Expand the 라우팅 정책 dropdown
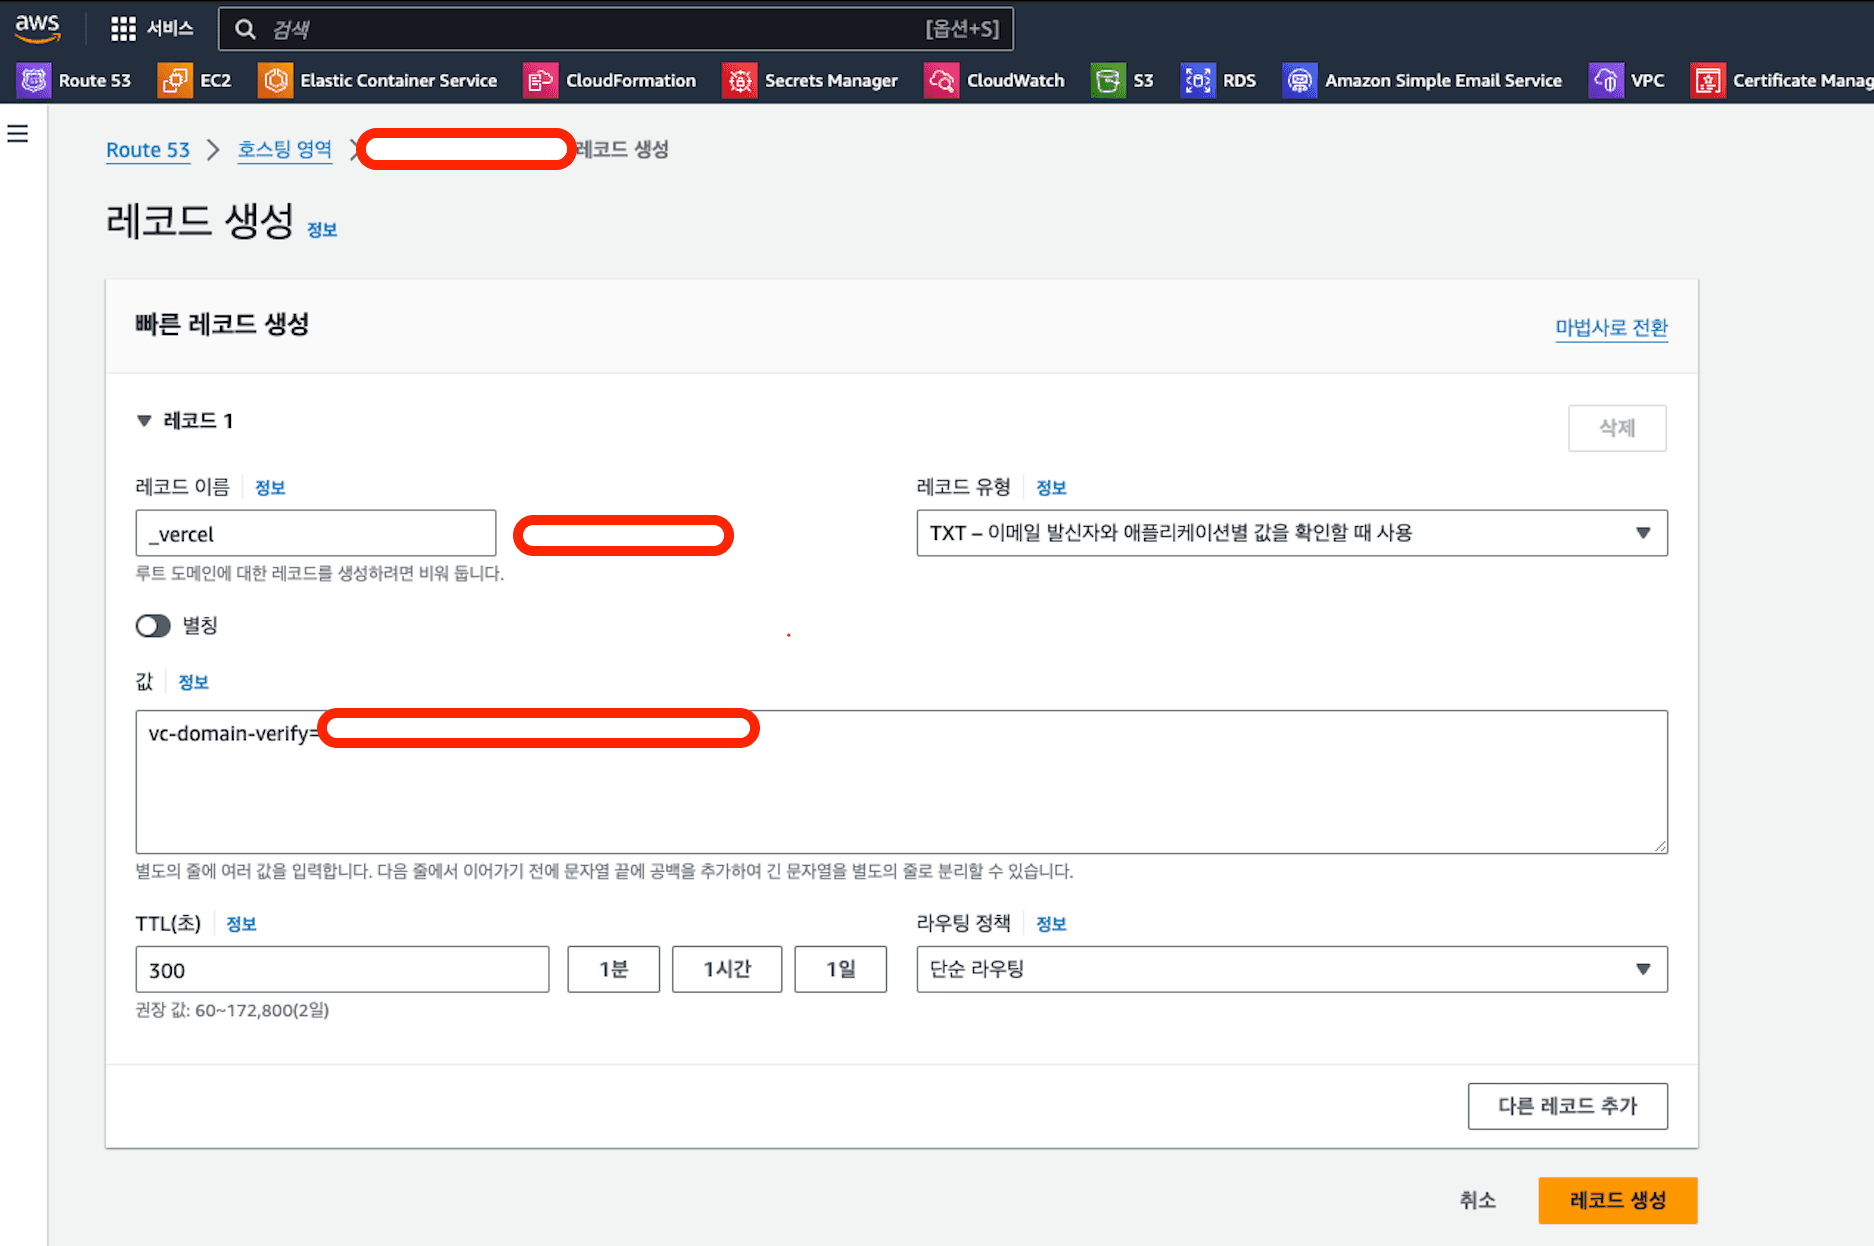Screen dimensions: 1874x1246 point(1291,969)
